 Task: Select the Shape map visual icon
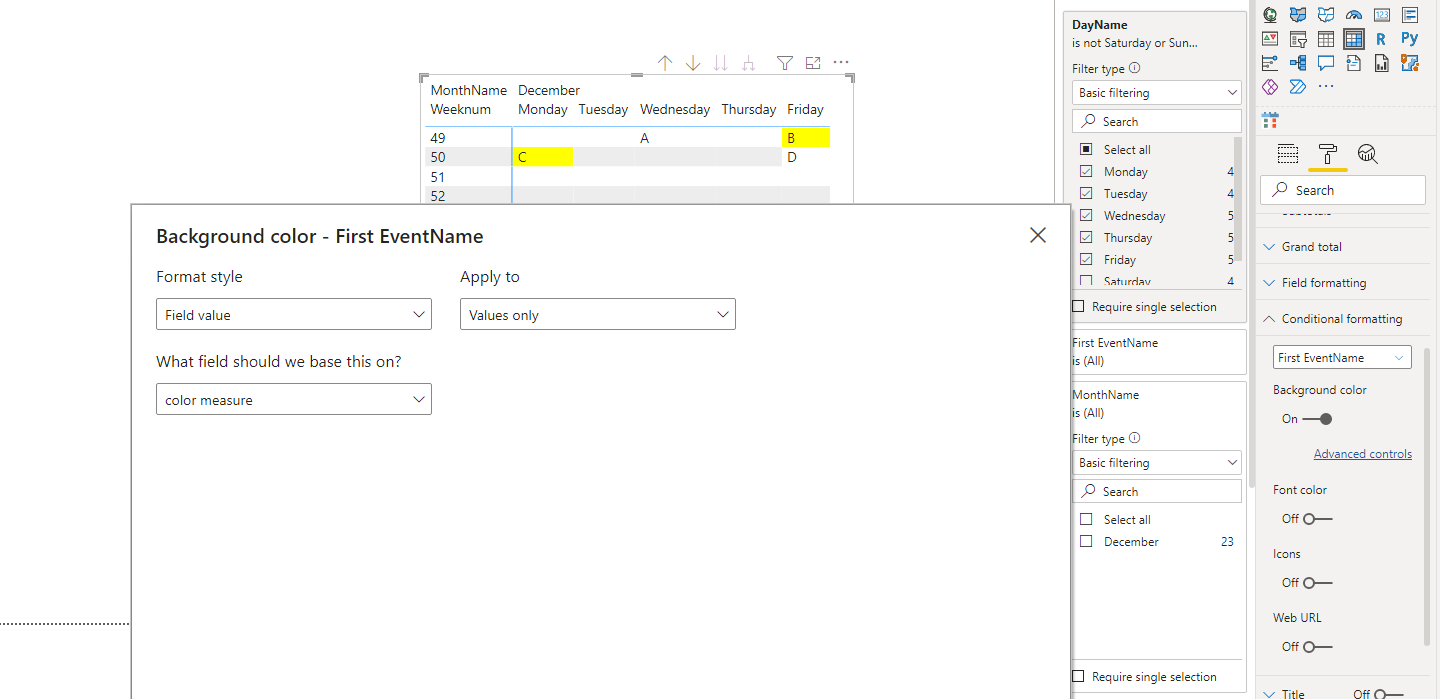coord(1326,14)
